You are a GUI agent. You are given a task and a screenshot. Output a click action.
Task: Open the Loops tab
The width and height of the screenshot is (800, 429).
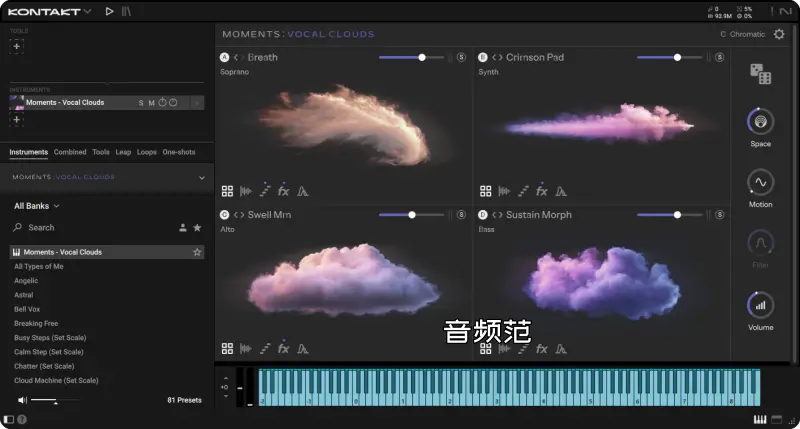tap(146, 152)
